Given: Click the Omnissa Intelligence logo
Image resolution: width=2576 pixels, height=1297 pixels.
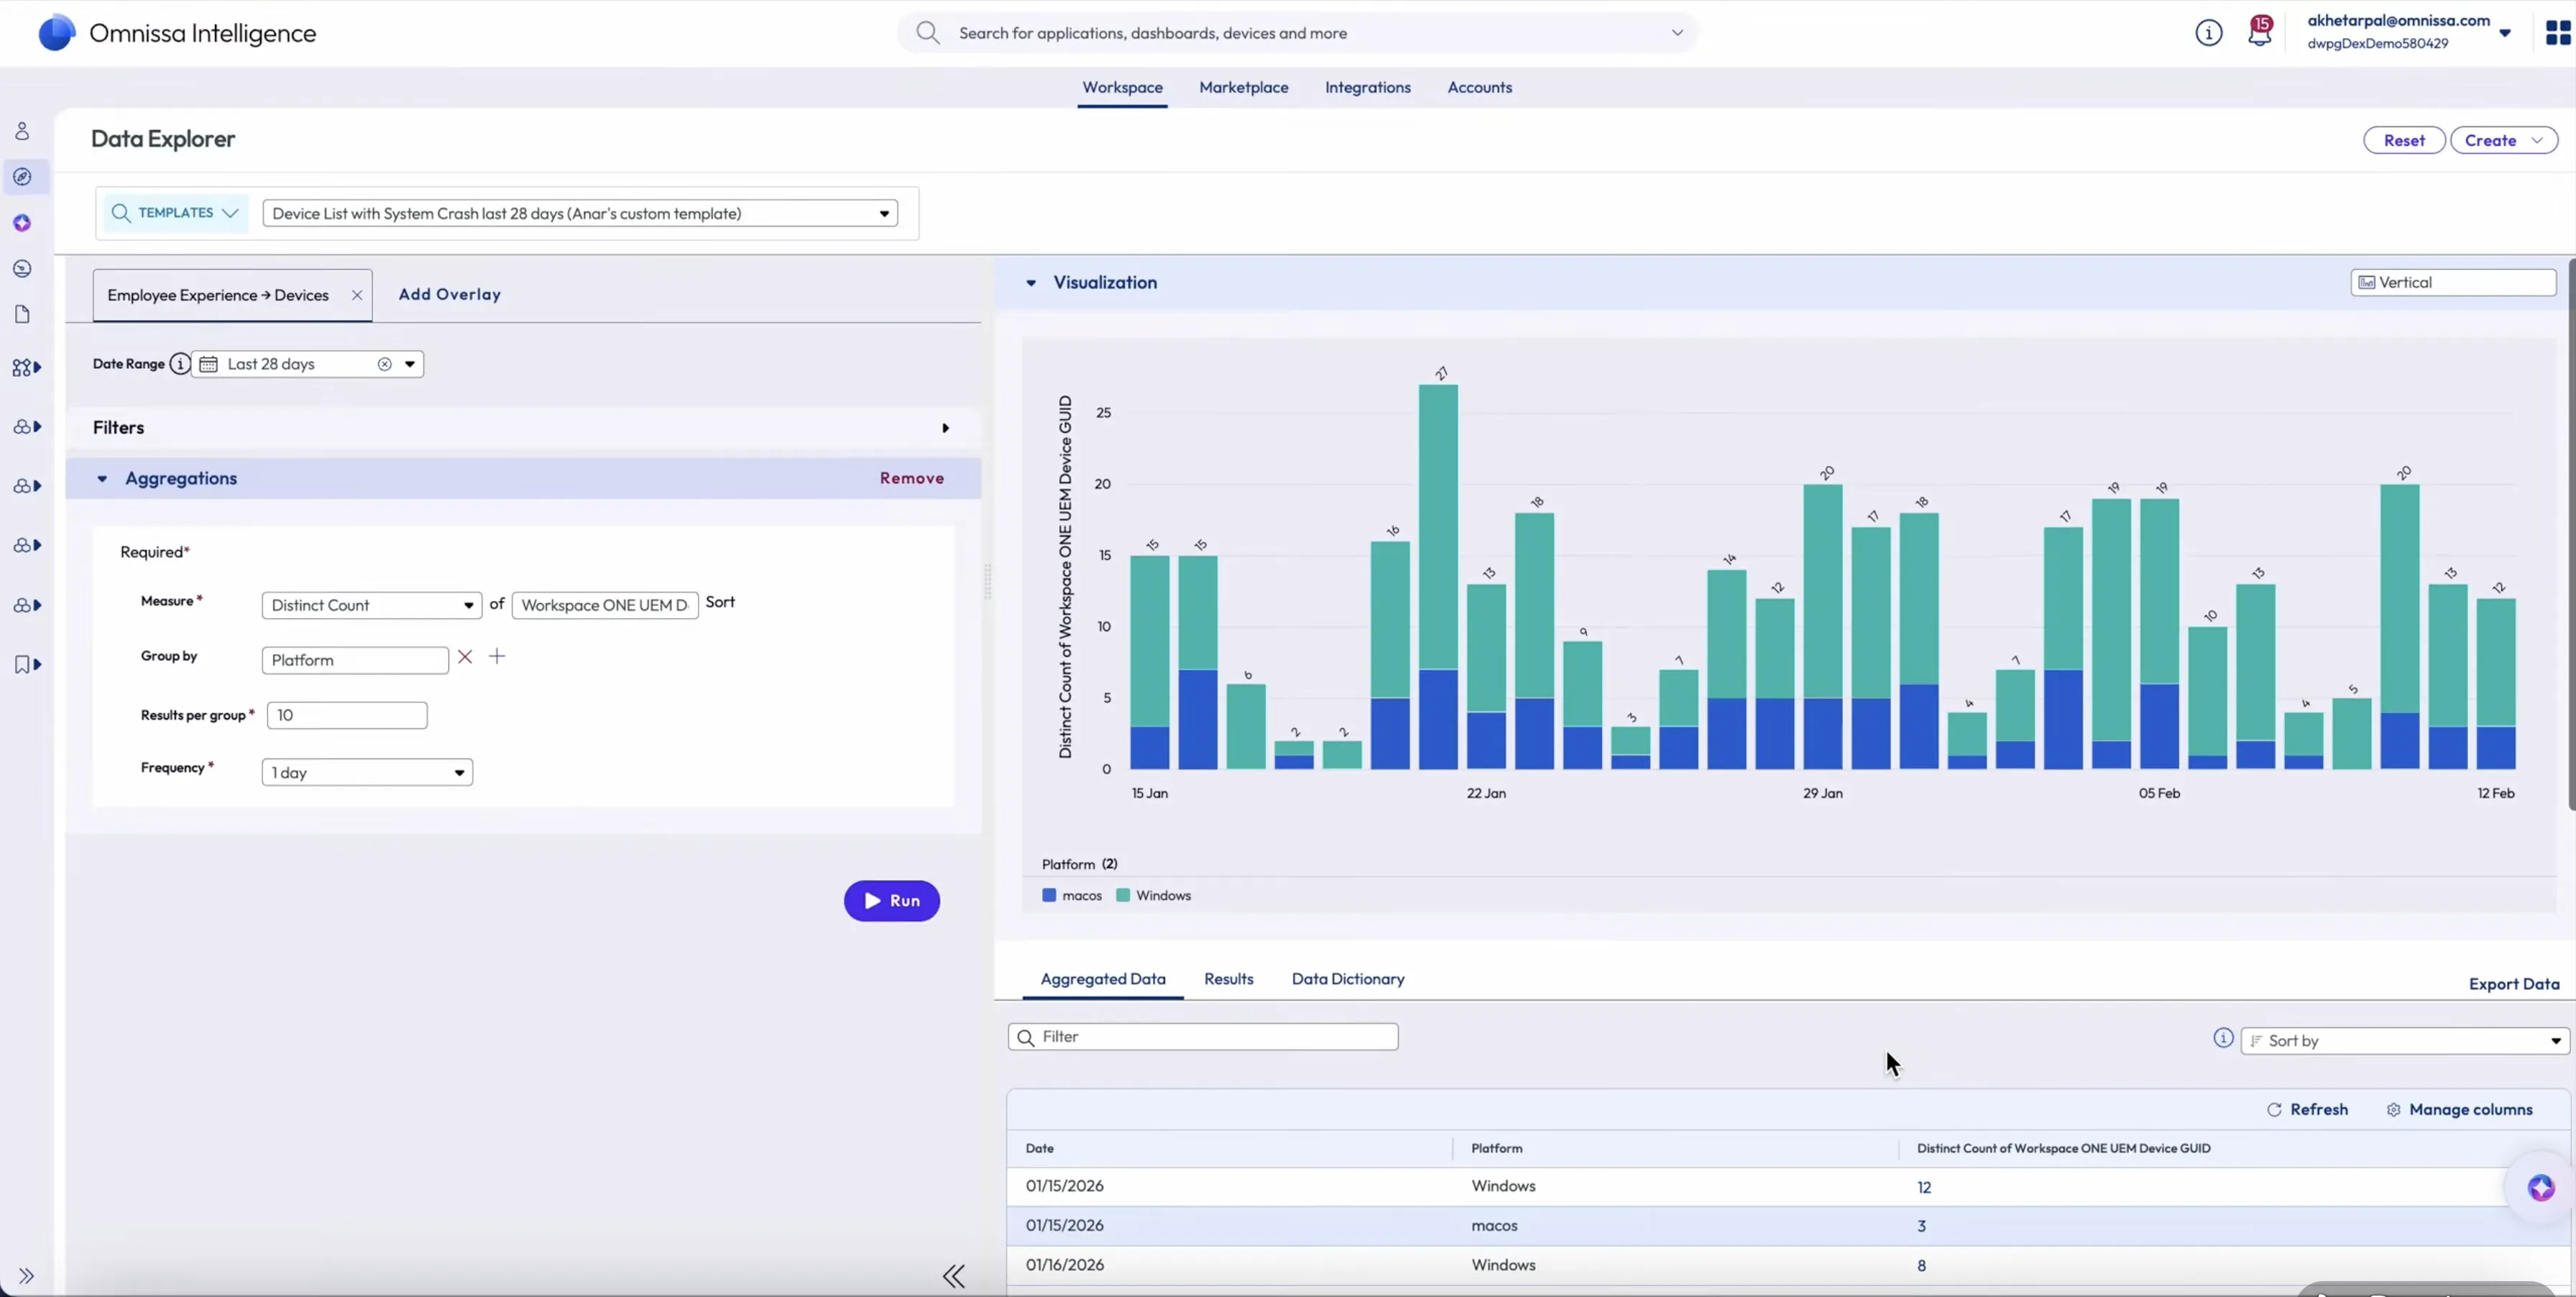Looking at the screenshot, I should pos(56,33).
